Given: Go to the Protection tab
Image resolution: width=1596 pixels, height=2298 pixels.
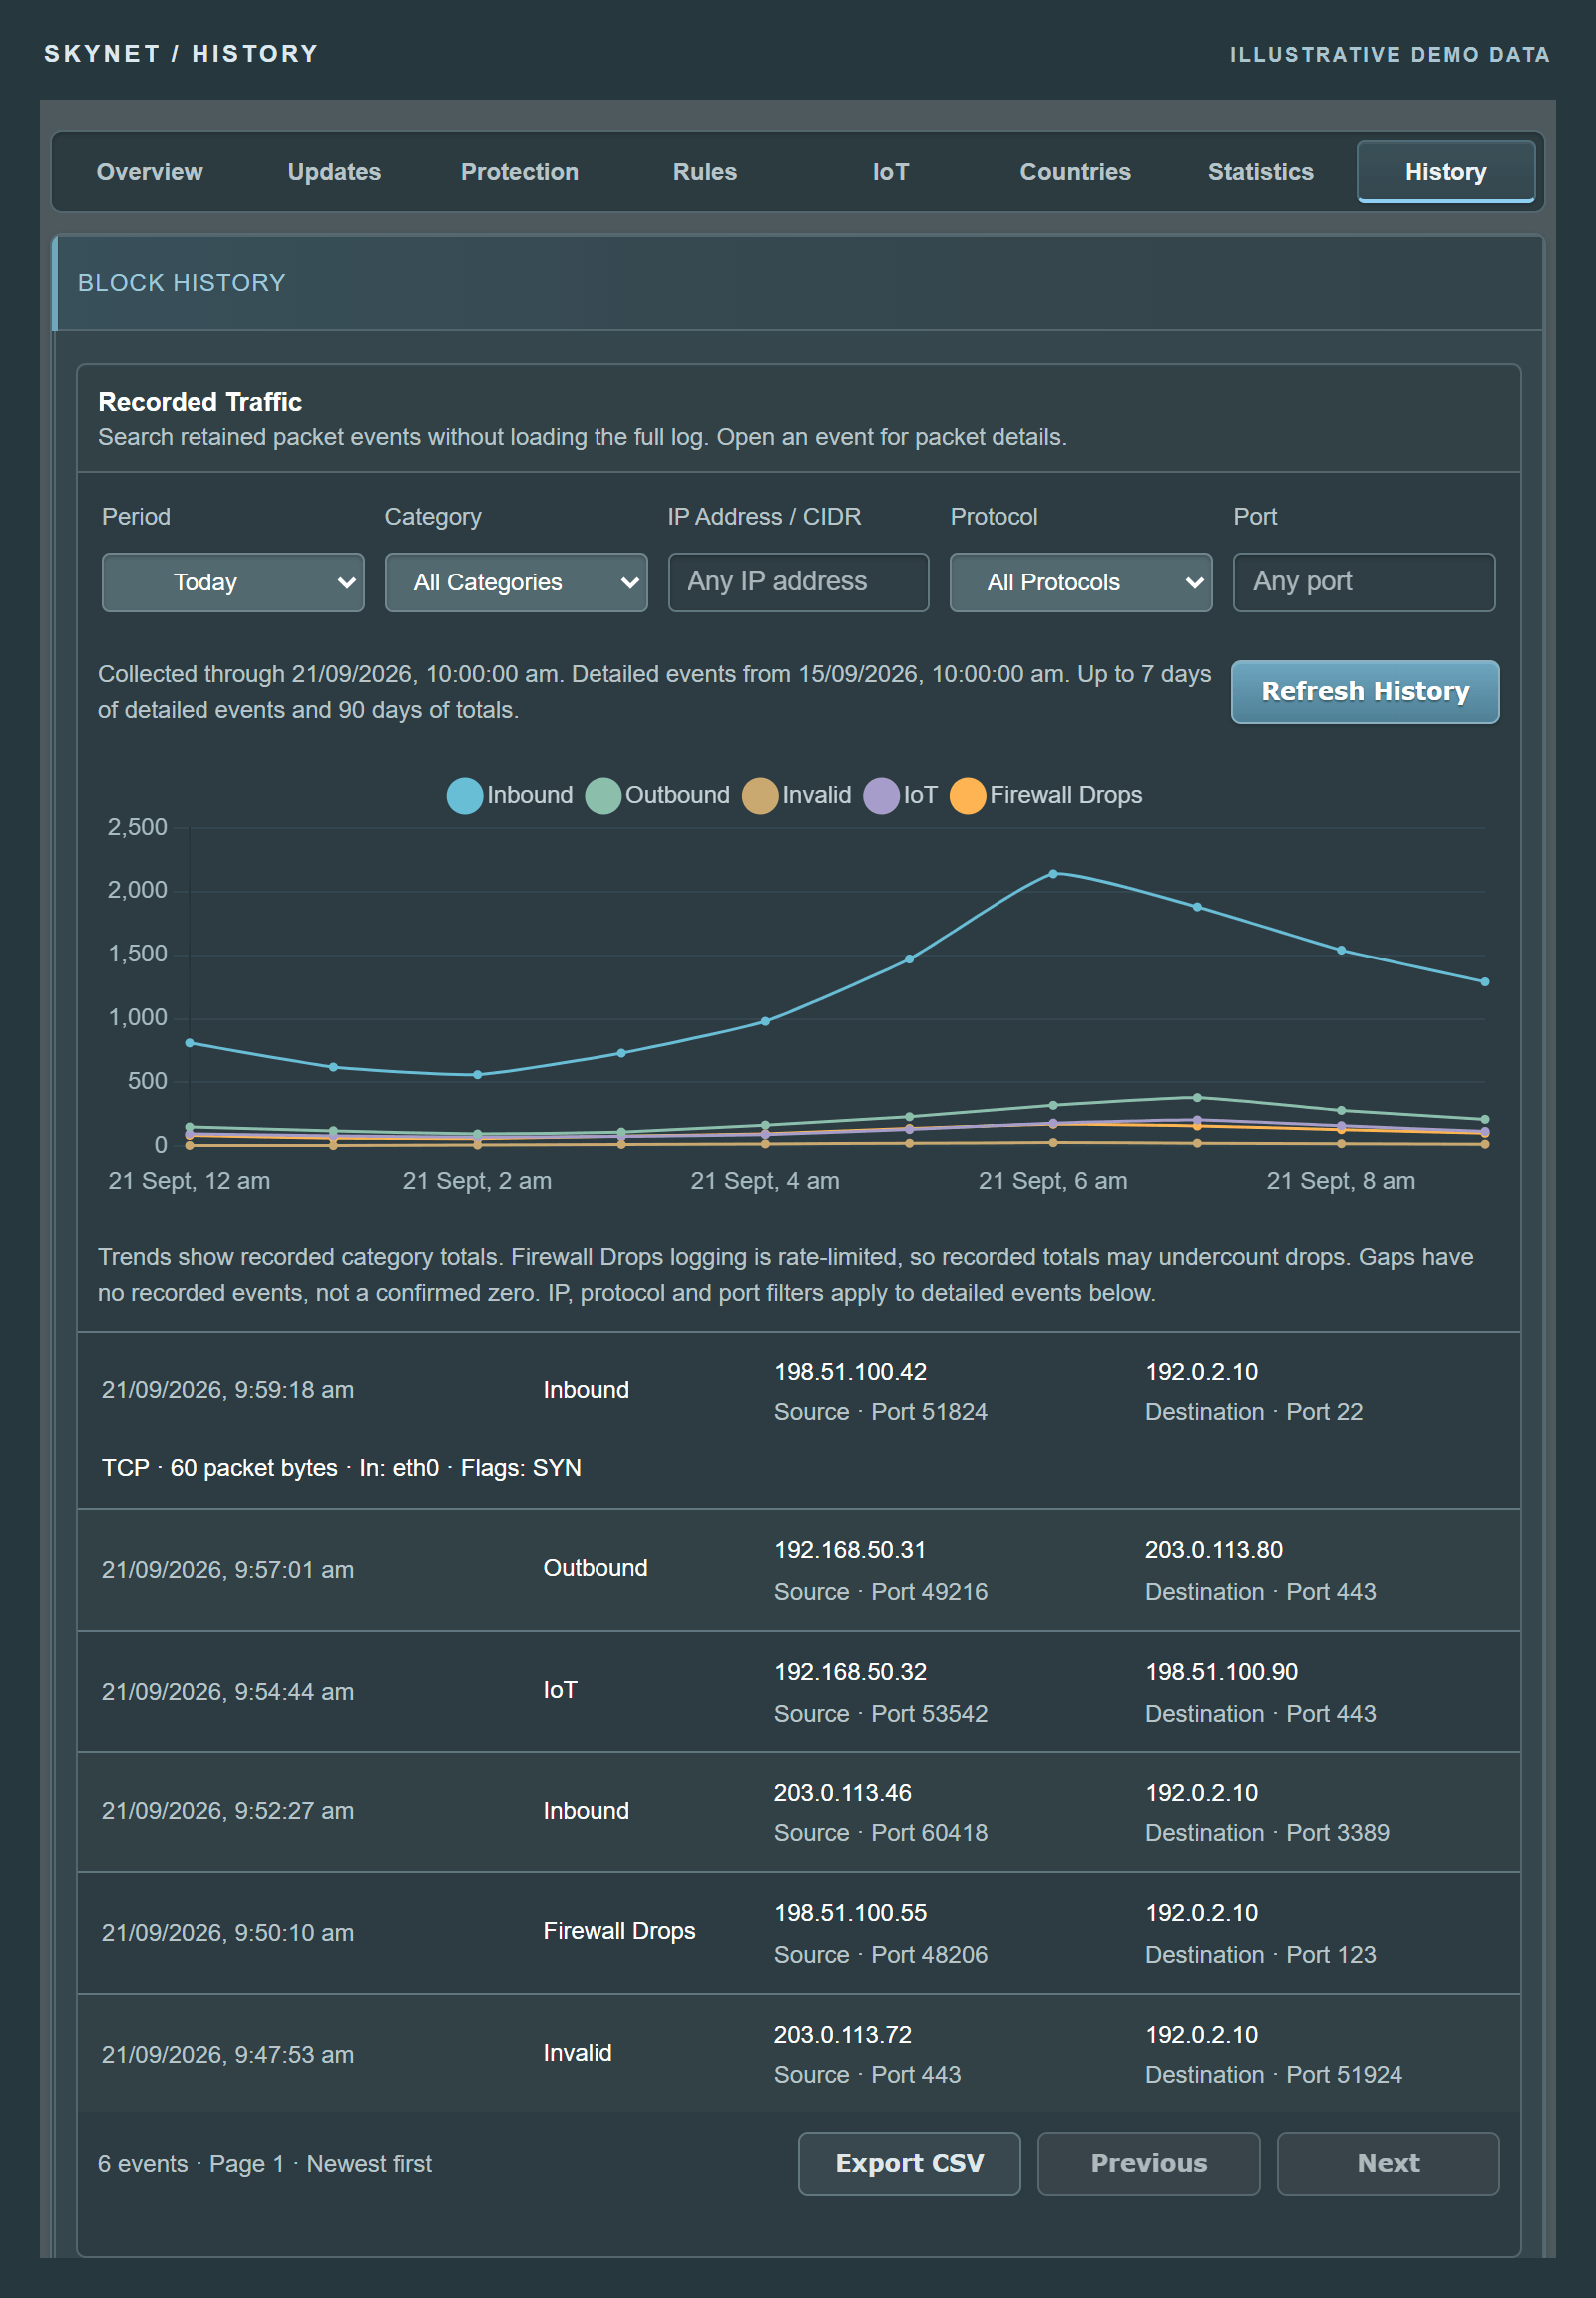Looking at the screenshot, I should pos(519,171).
